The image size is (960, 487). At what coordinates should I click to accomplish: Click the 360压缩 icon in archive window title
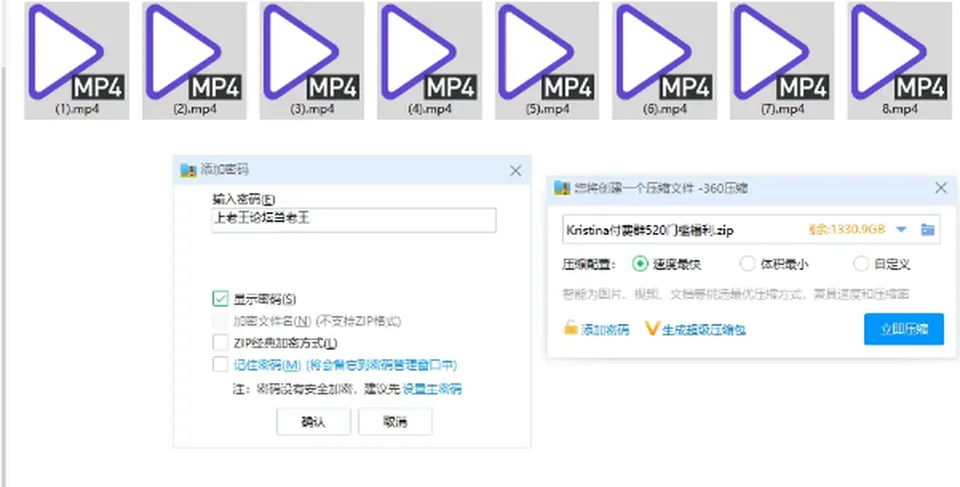coord(562,188)
